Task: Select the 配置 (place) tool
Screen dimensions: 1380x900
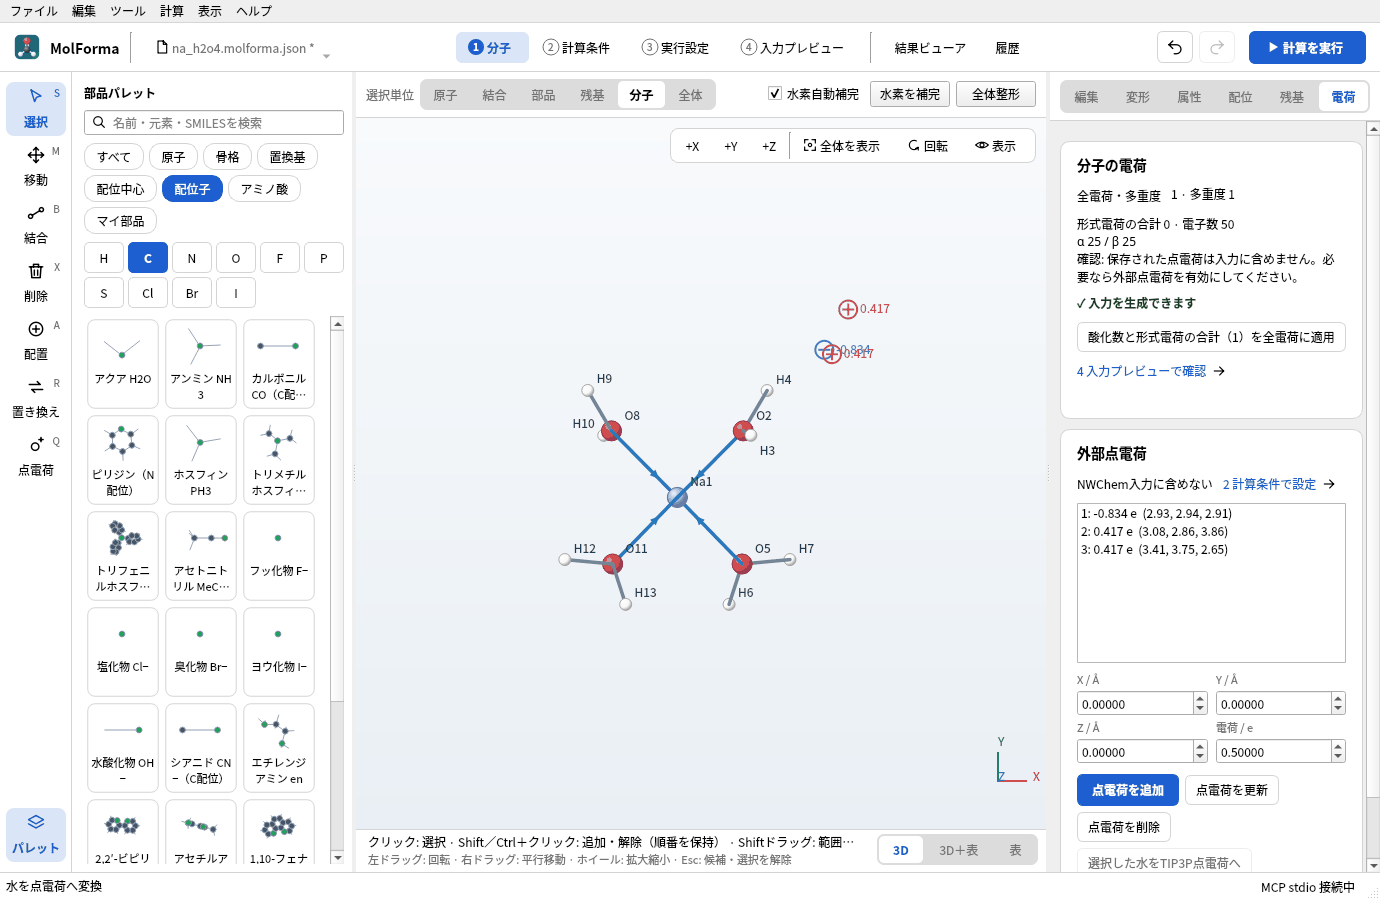Action: (36, 340)
